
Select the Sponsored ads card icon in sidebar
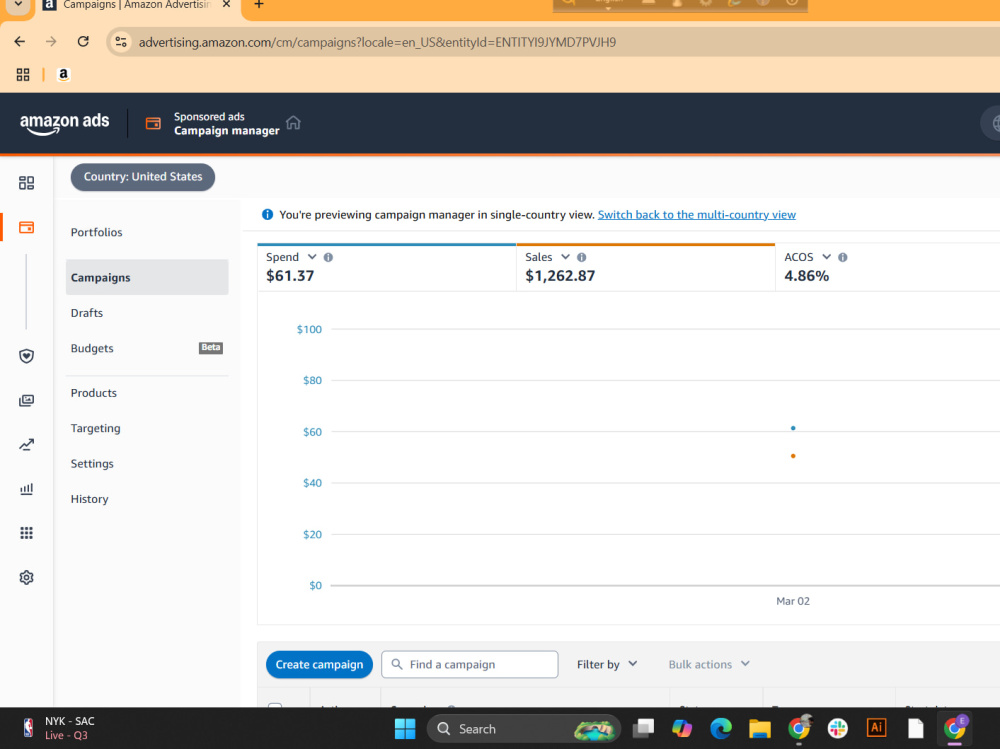pos(26,227)
